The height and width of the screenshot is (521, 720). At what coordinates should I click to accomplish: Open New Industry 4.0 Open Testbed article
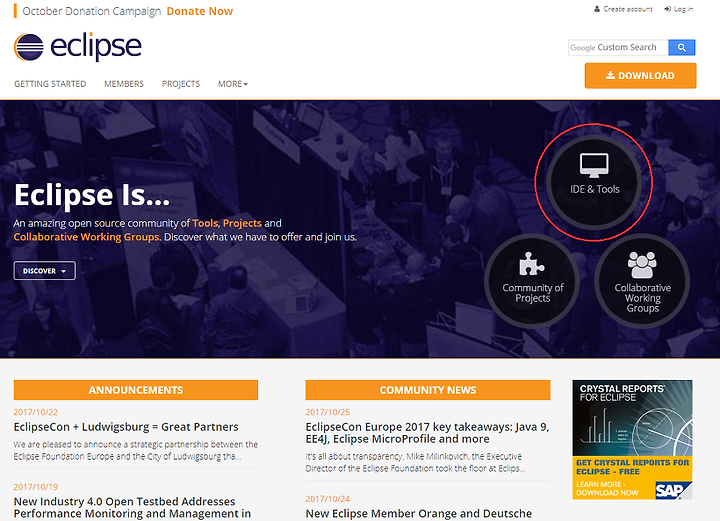tap(132, 508)
